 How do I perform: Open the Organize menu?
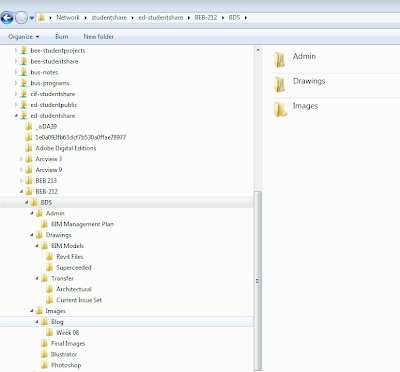[23, 37]
